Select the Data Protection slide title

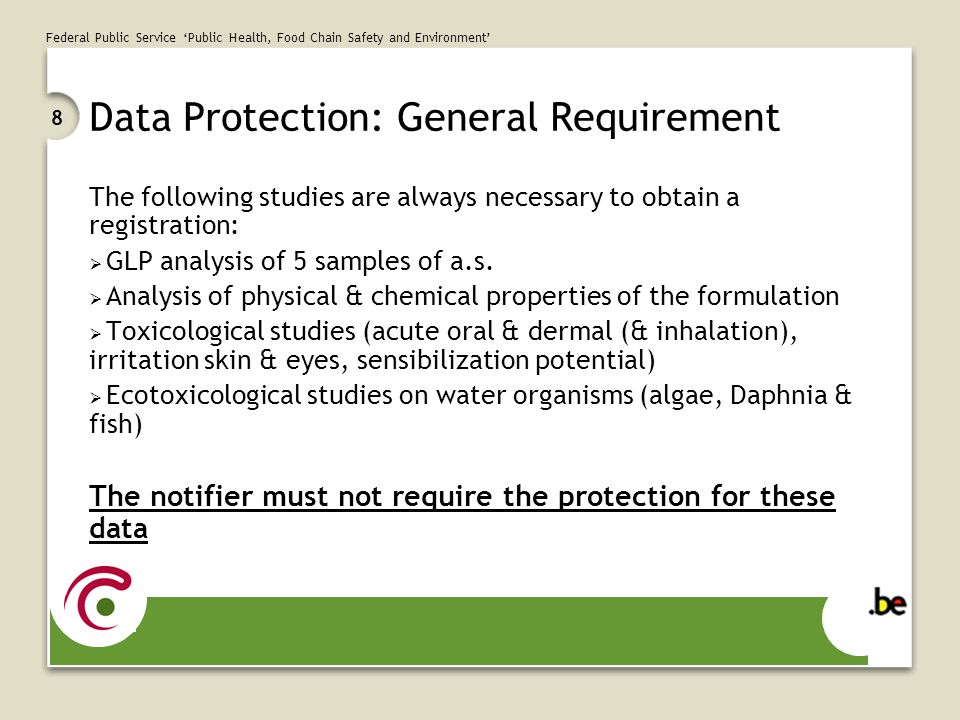(434, 117)
